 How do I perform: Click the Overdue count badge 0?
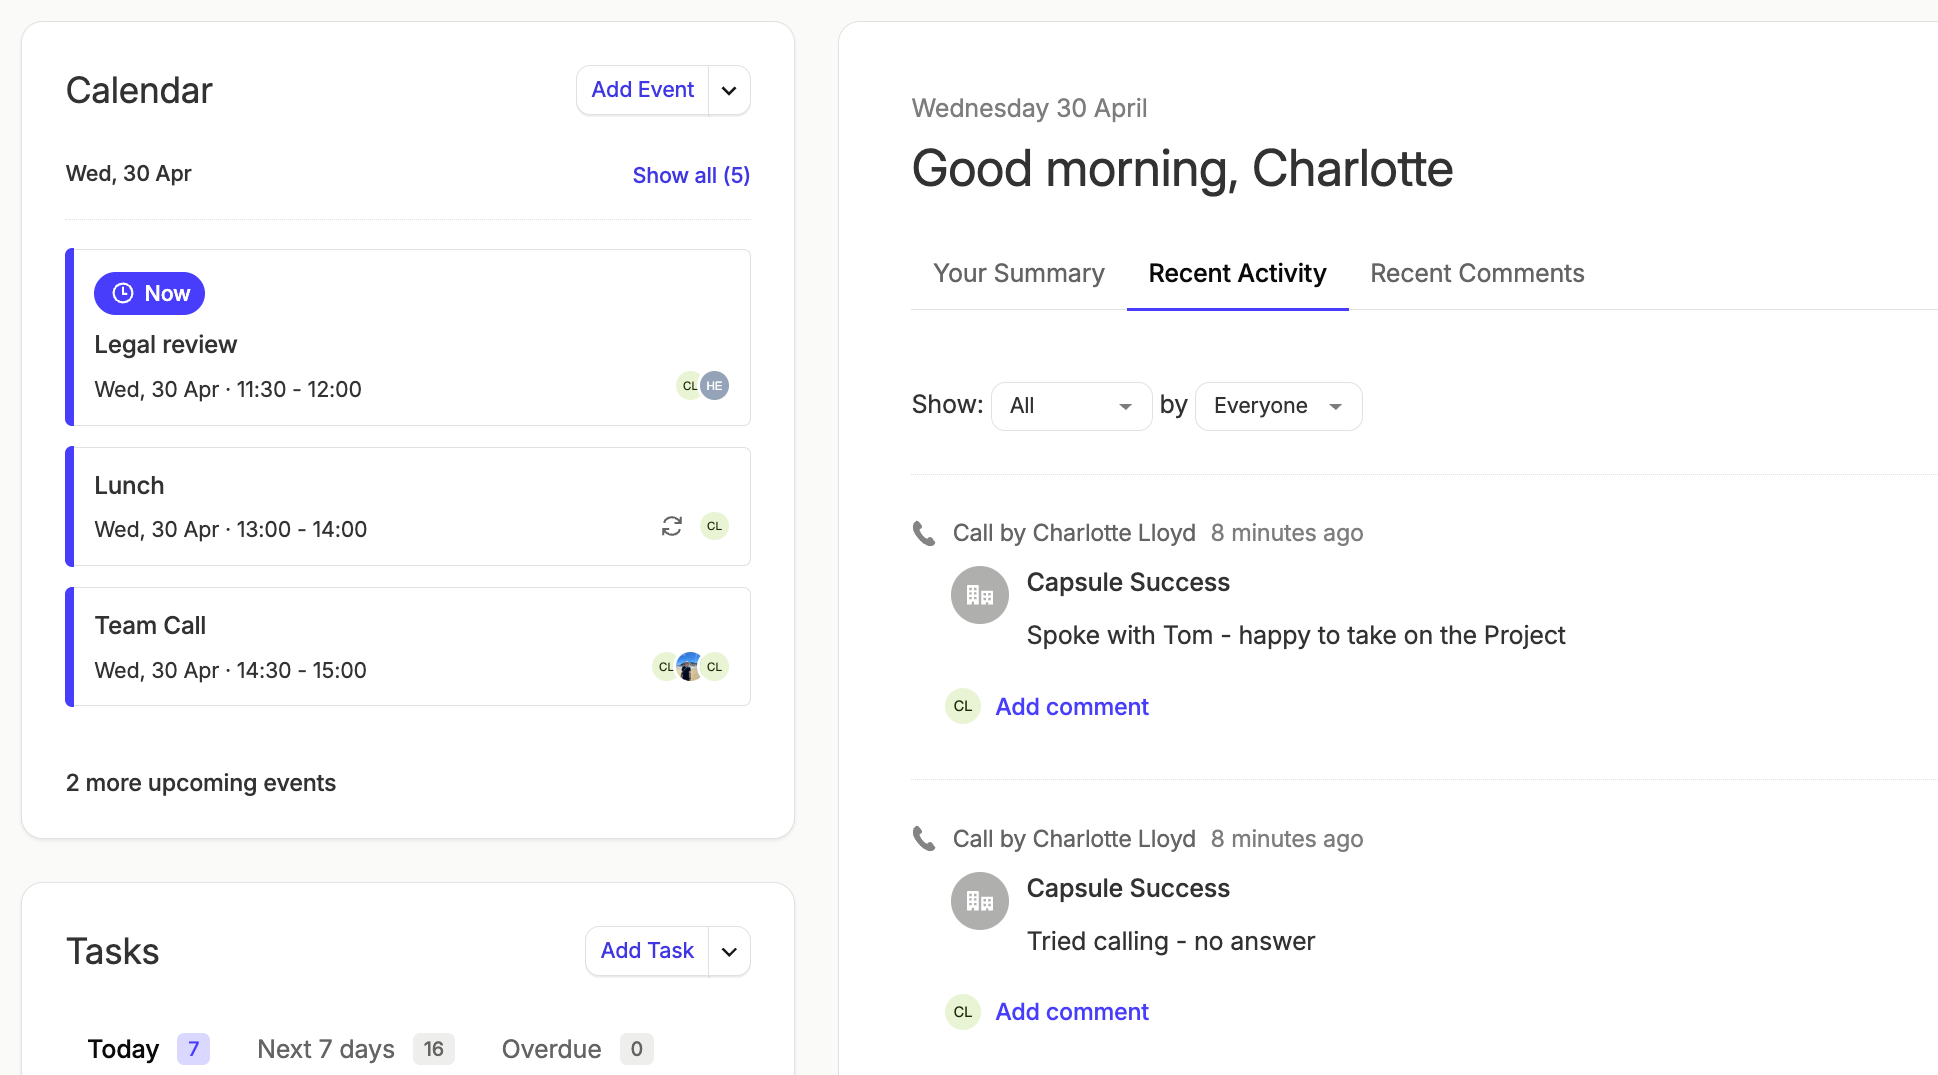637,1049
